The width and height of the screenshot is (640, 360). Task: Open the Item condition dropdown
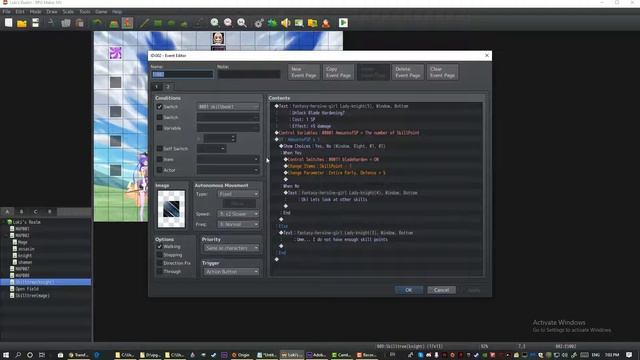pyautogui.click(x=228, y=159)
